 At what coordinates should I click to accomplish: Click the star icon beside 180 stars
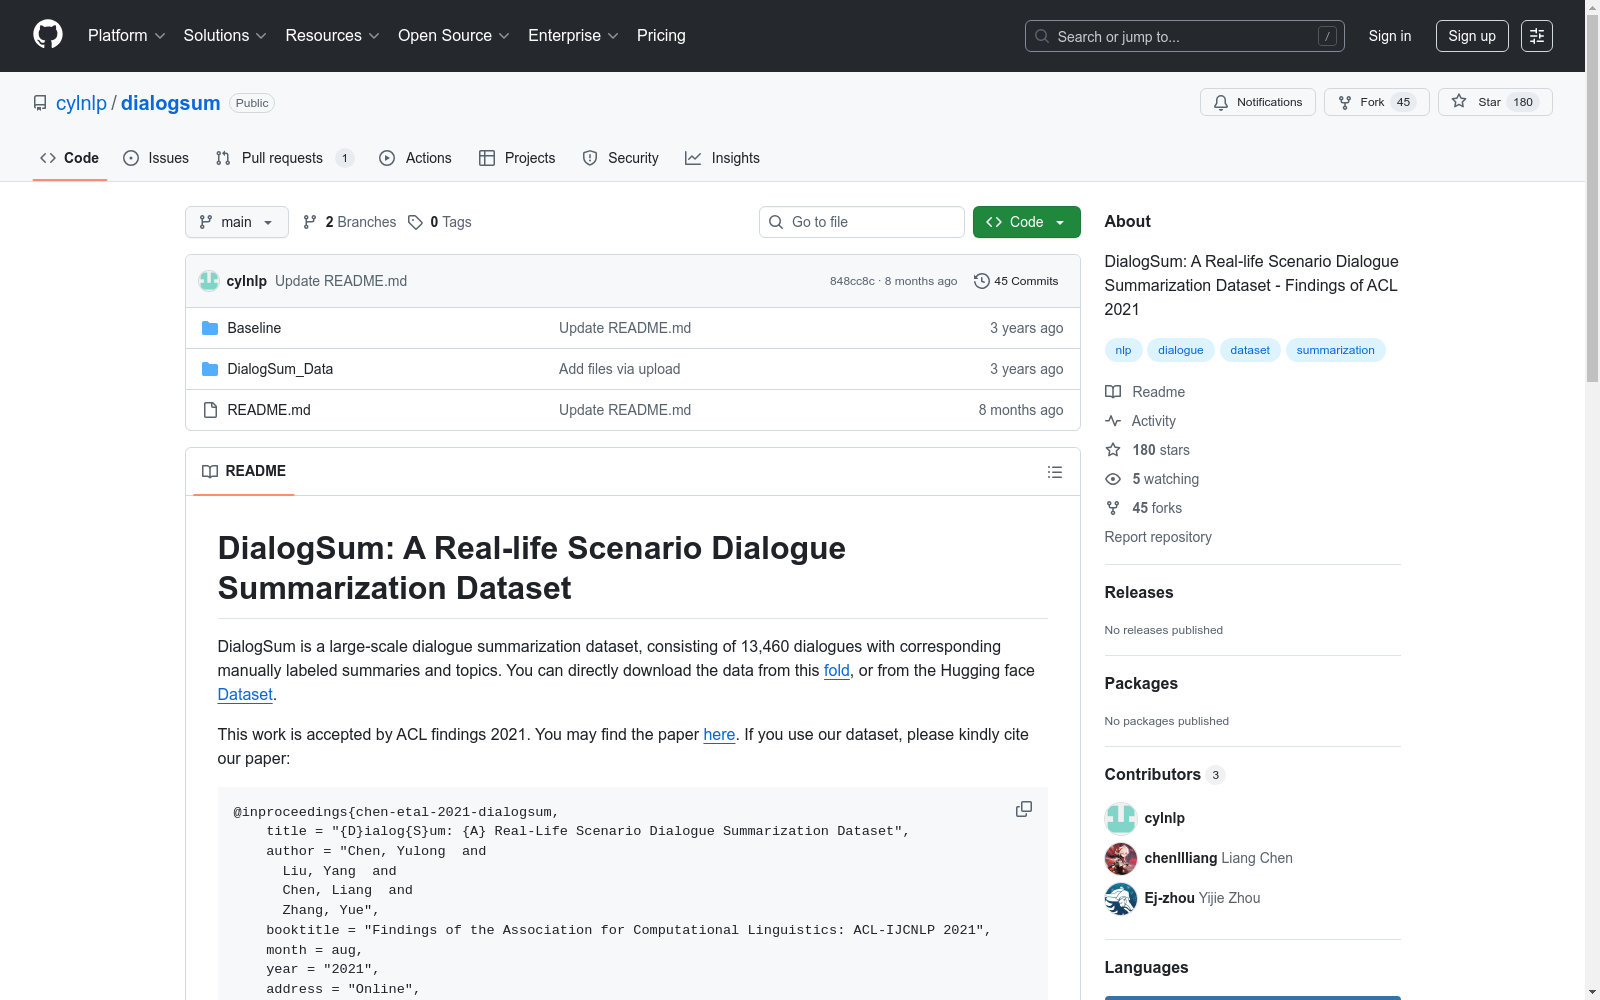coord(1113,450)
